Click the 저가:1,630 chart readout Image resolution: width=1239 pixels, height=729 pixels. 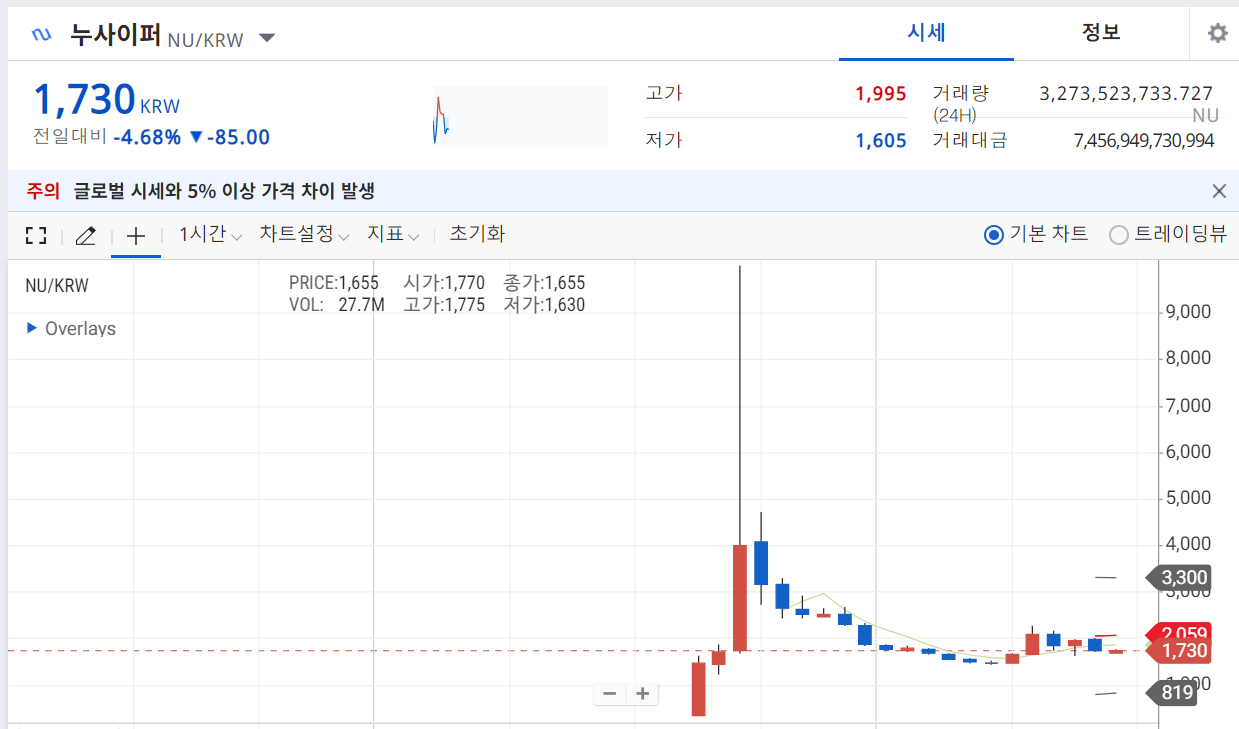click(x=544, y=305)
